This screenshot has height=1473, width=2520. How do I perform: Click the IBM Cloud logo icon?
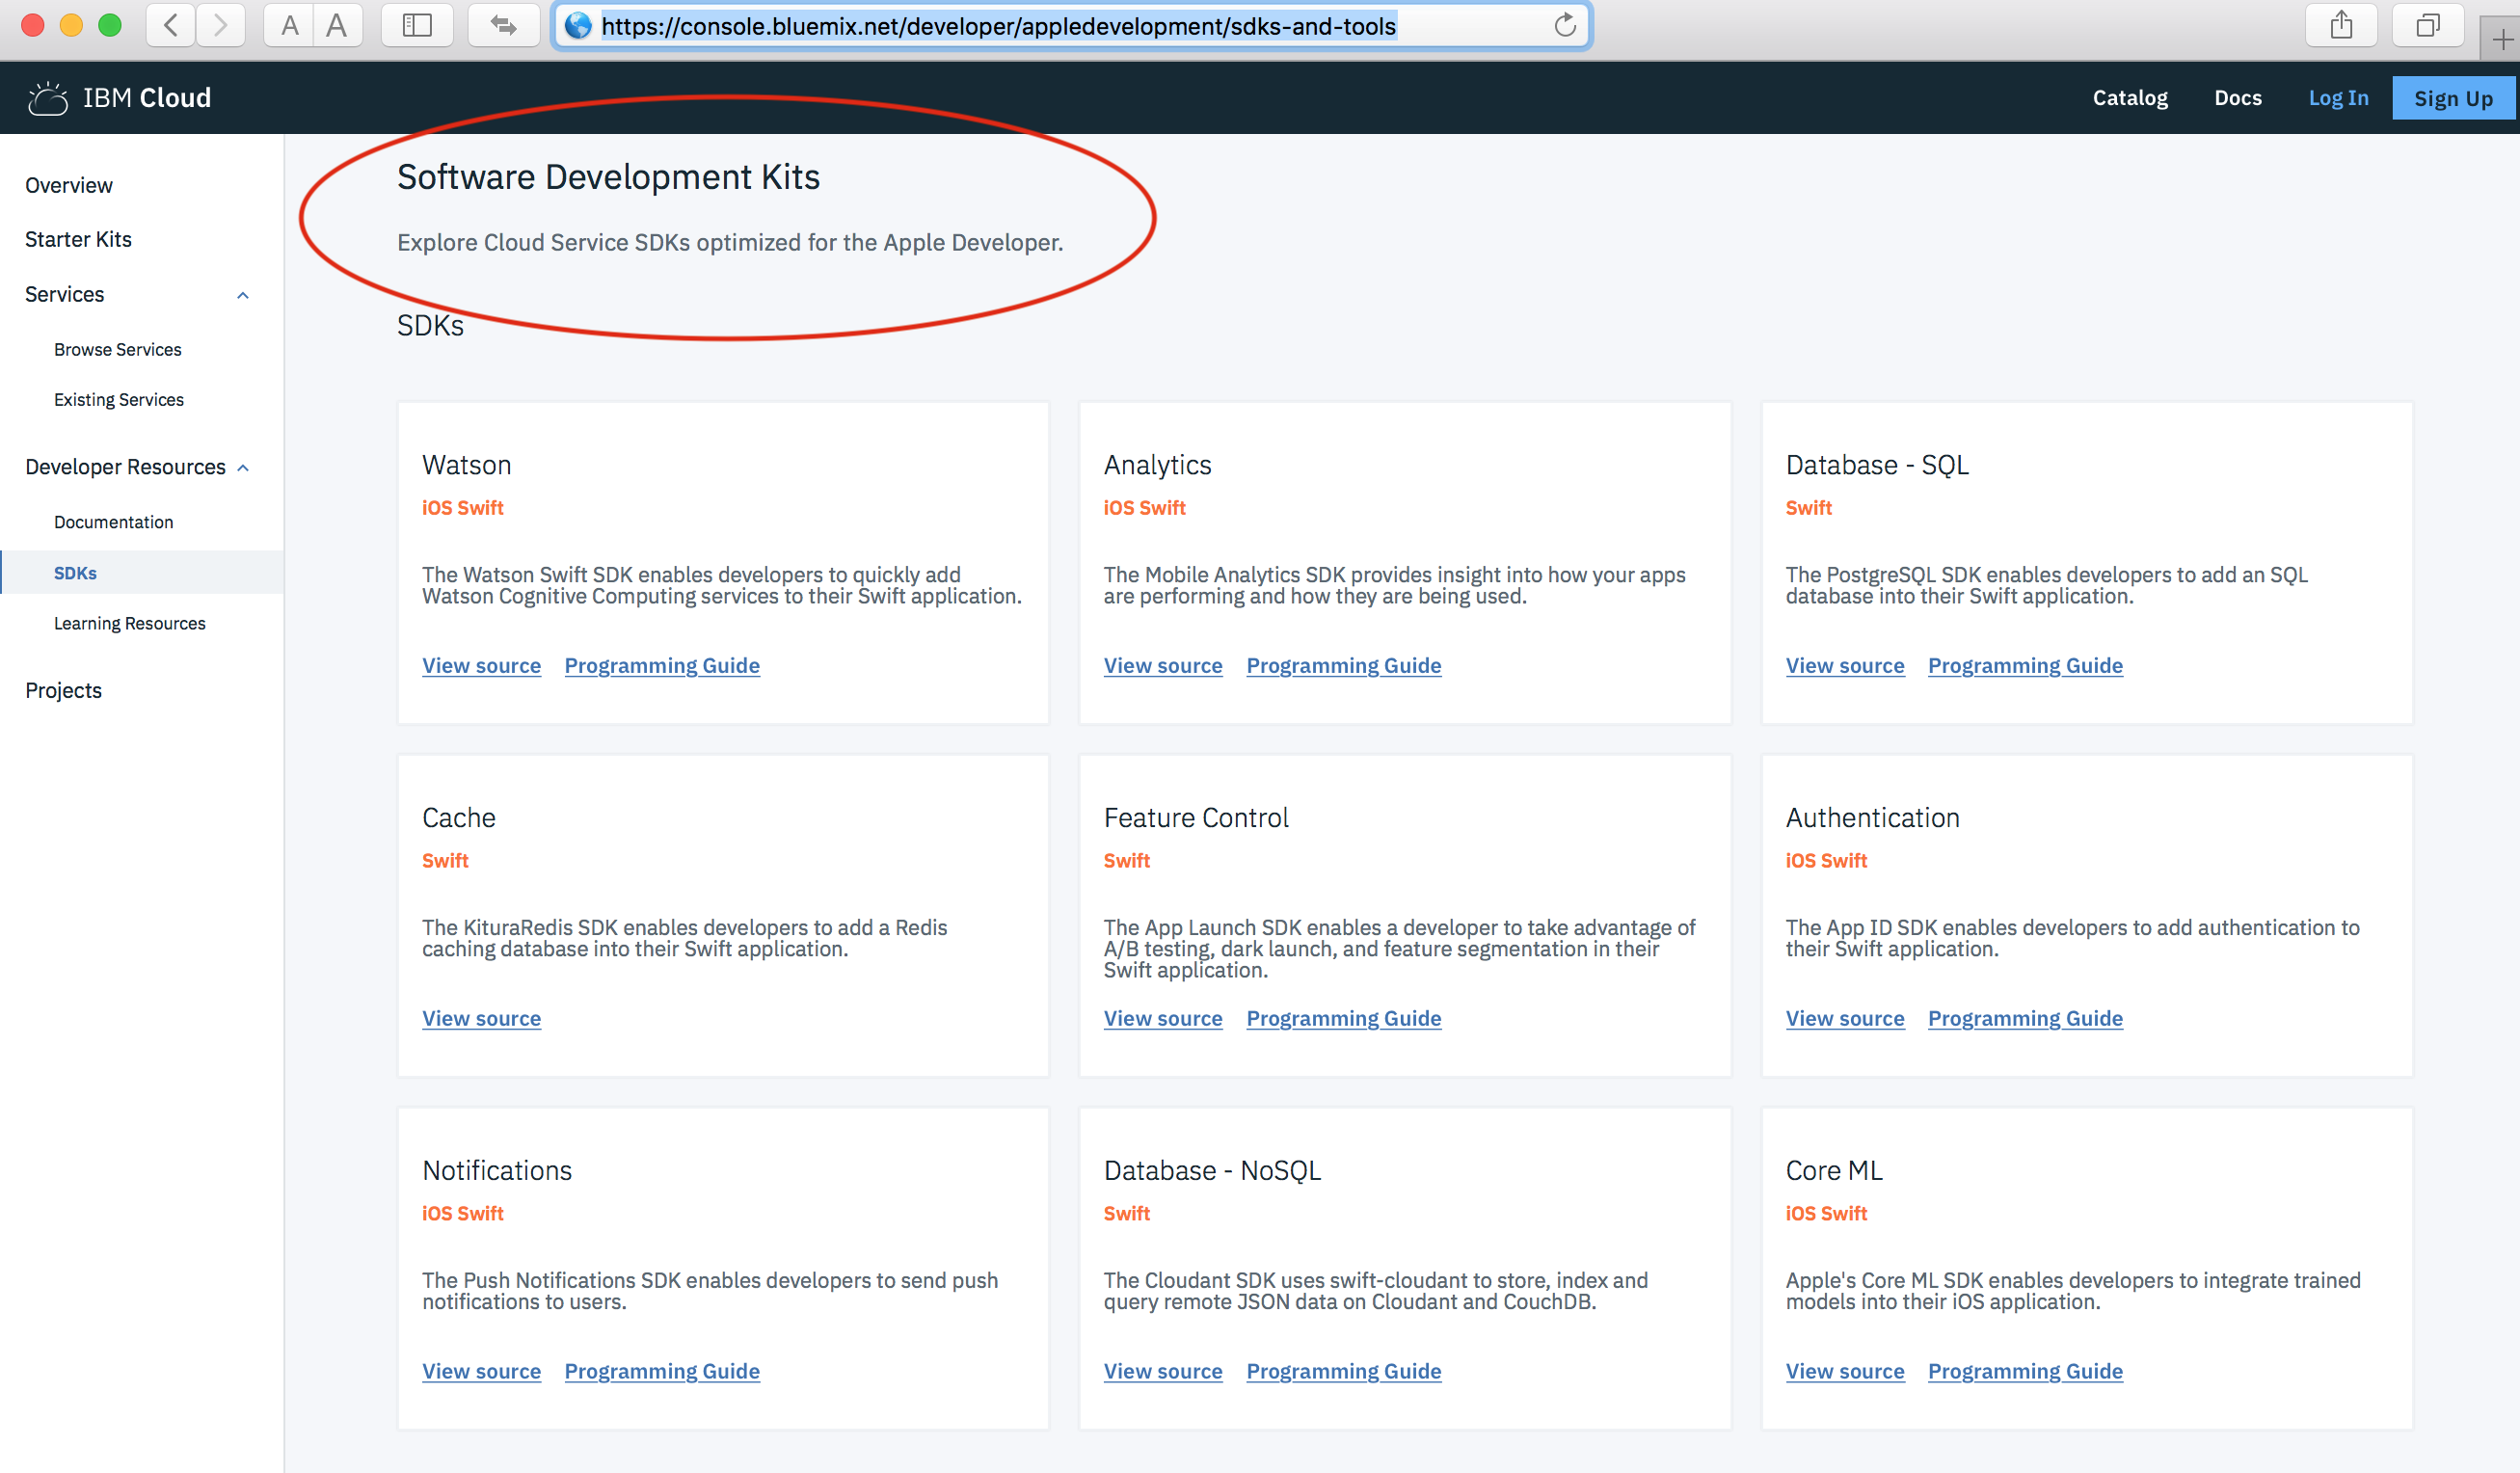(47, 98)
